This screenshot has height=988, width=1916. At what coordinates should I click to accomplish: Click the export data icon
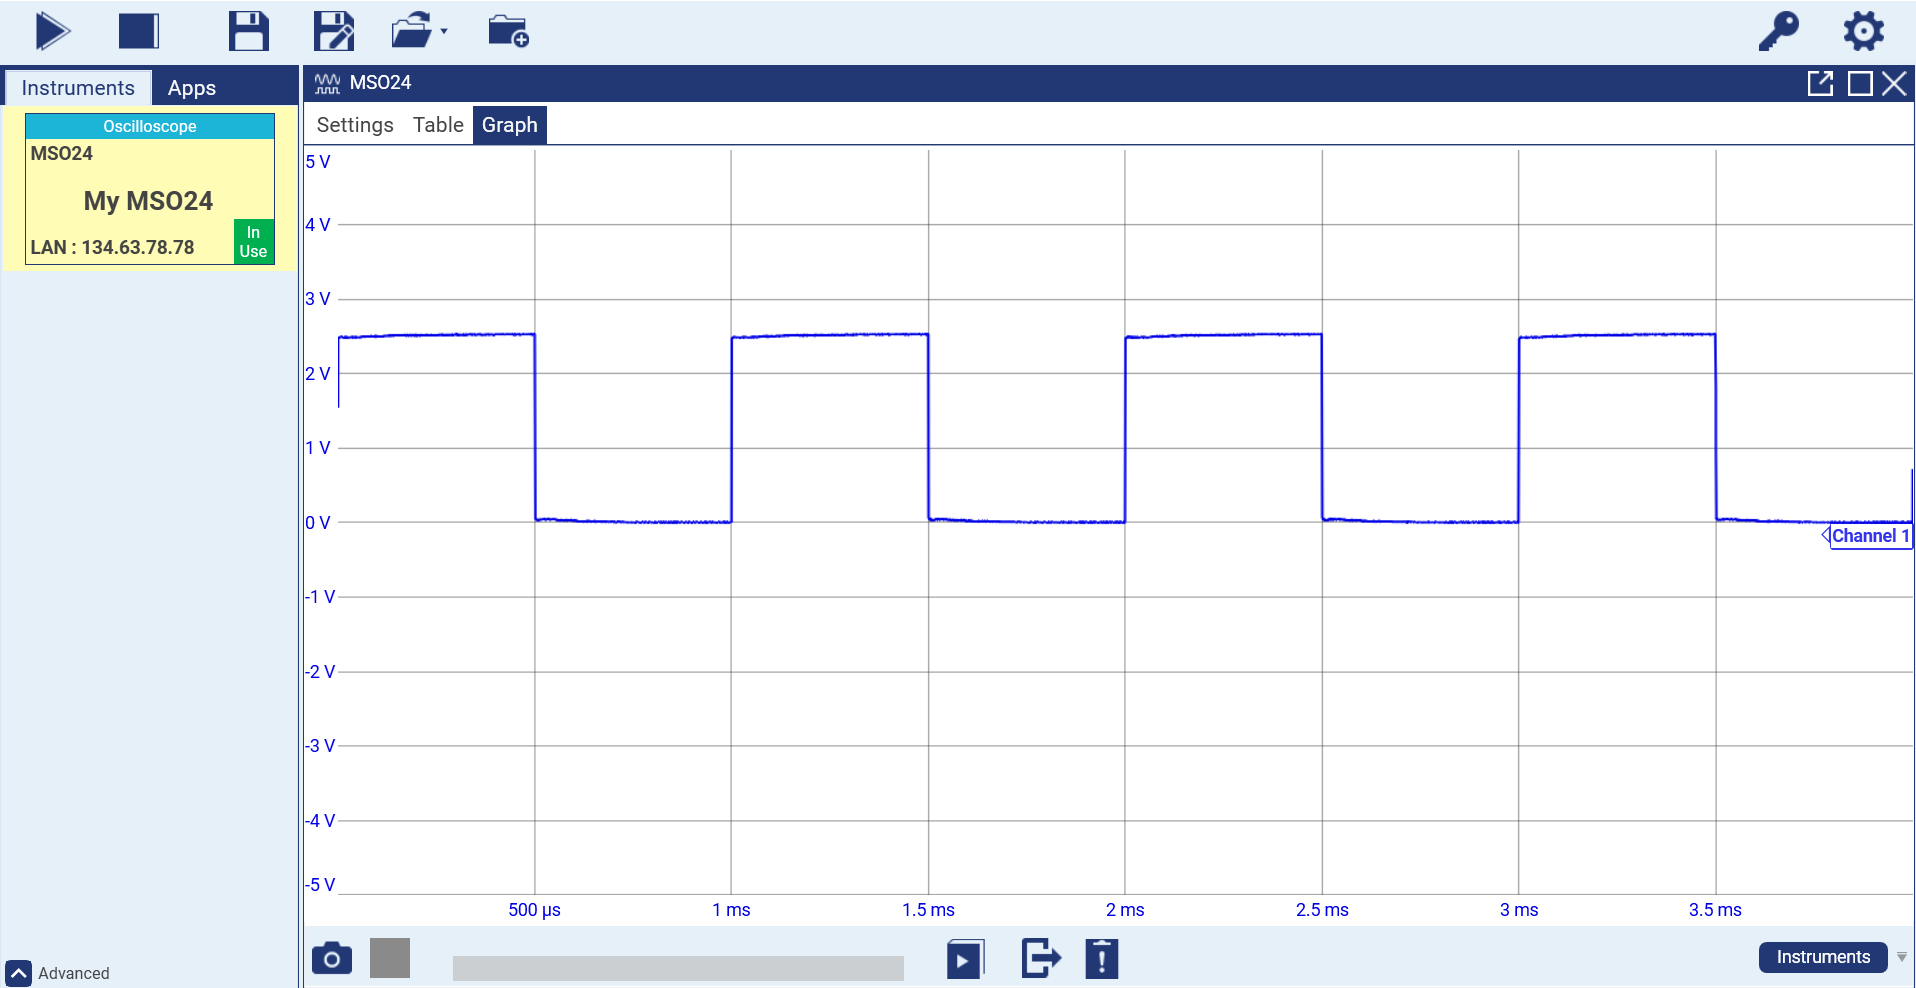(x=1040, y=957)
